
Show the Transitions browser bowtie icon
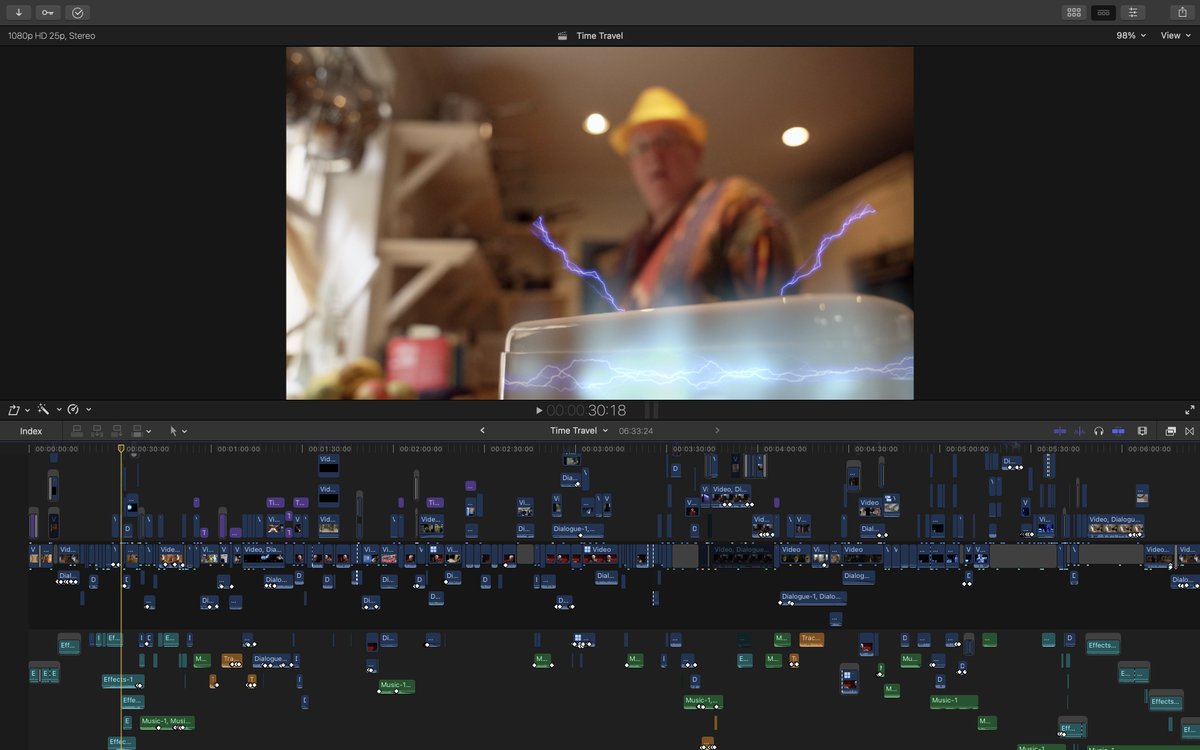point(1190,431)
